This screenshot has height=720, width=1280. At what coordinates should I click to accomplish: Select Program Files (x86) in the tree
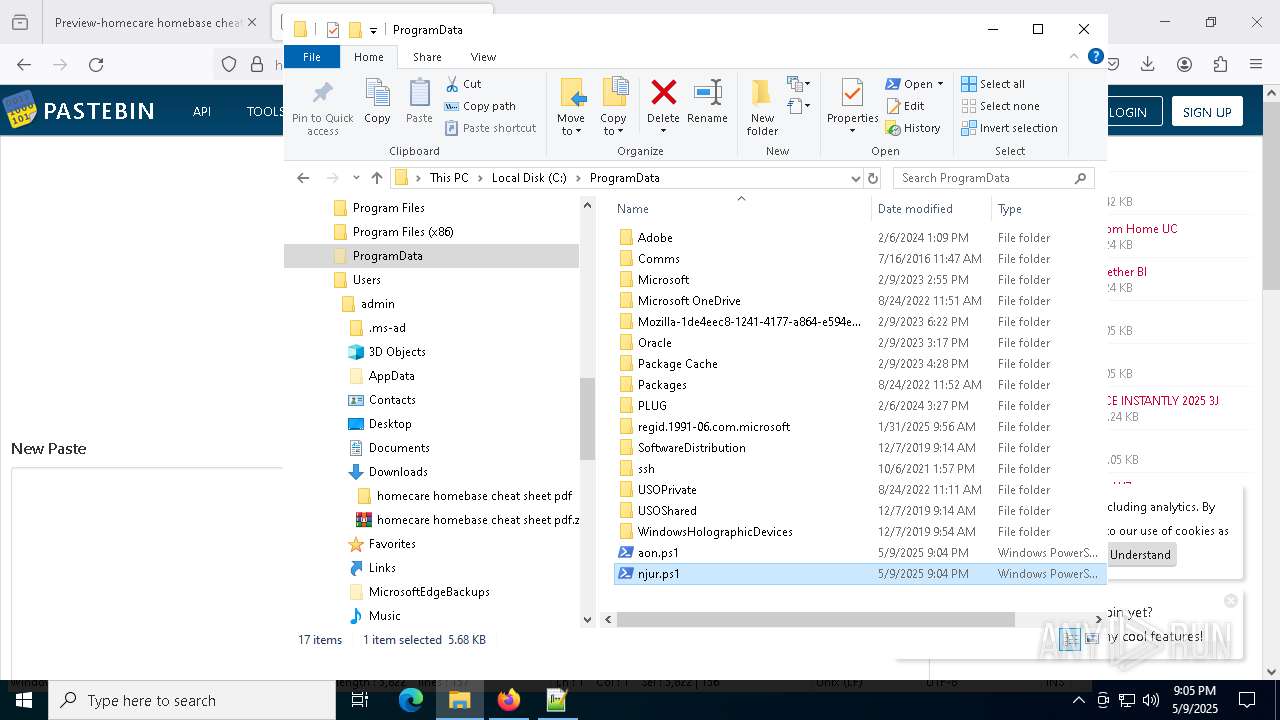(403, 232)
